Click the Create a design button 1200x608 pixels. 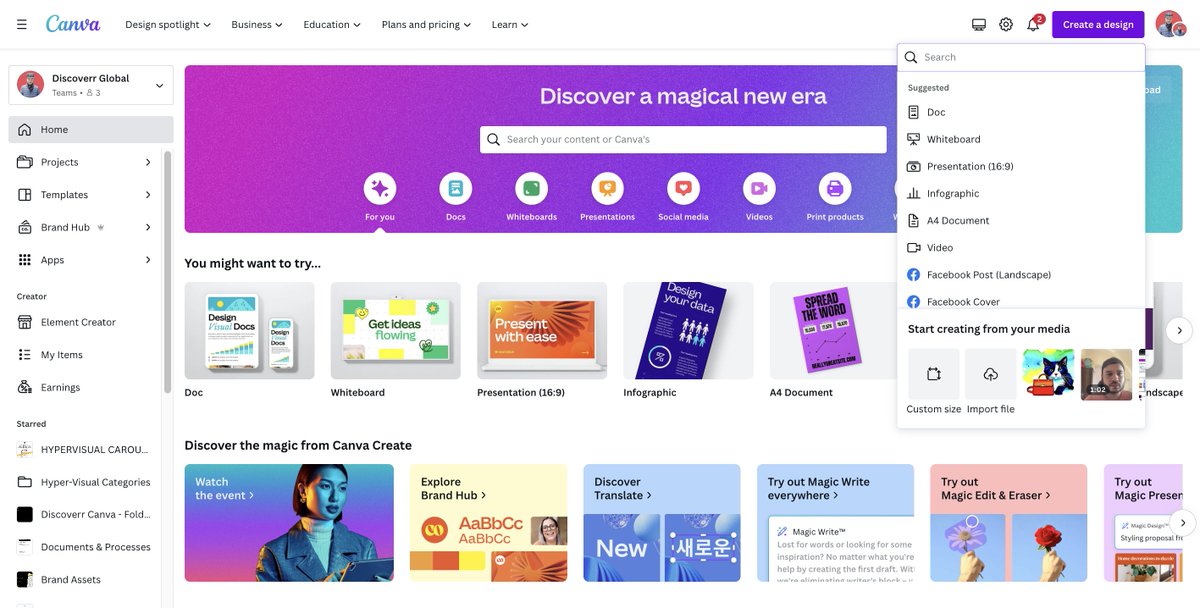tap(1098, 24)
